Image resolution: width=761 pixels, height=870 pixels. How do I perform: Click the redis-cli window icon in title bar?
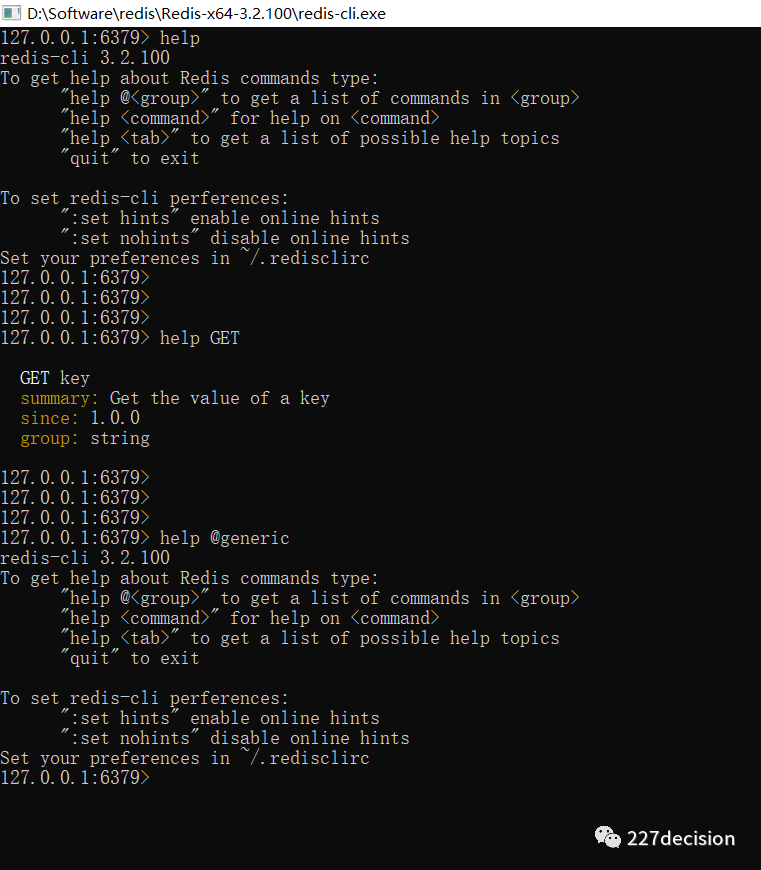pos(11,13)
